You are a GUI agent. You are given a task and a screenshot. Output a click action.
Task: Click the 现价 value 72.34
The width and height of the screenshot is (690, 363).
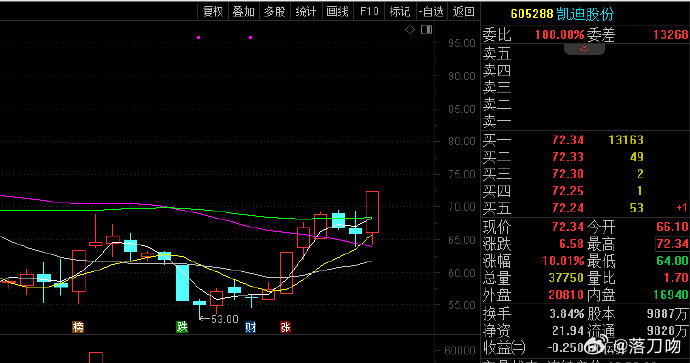568,227
